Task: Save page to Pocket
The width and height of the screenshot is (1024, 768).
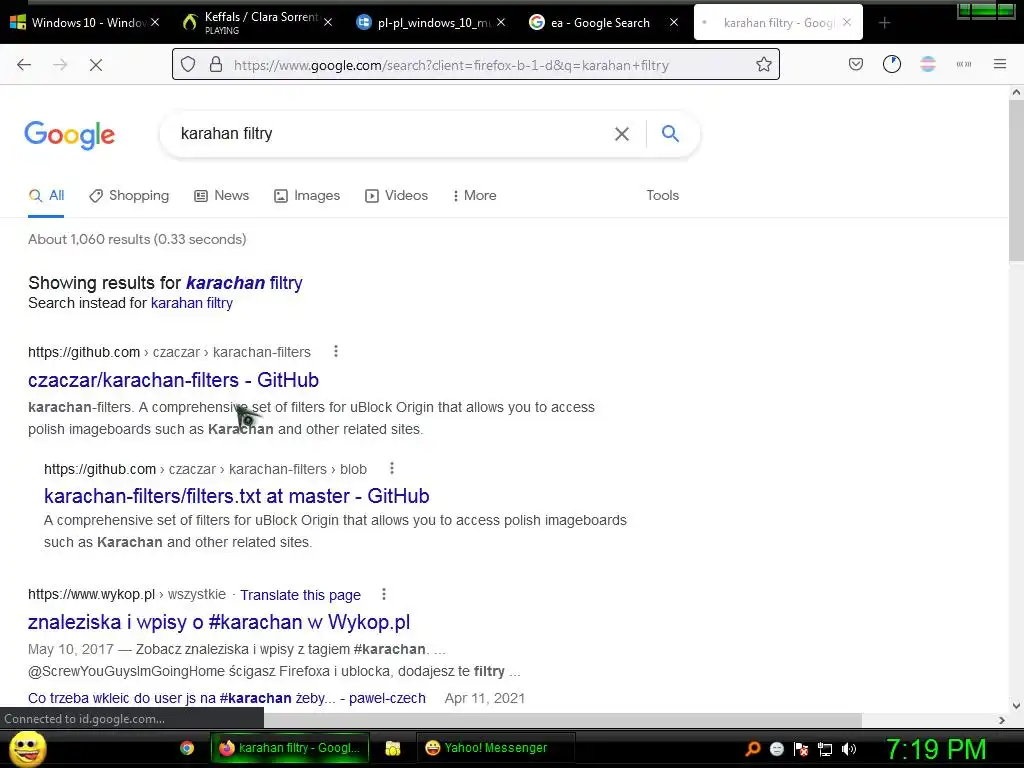Action: 856,64
